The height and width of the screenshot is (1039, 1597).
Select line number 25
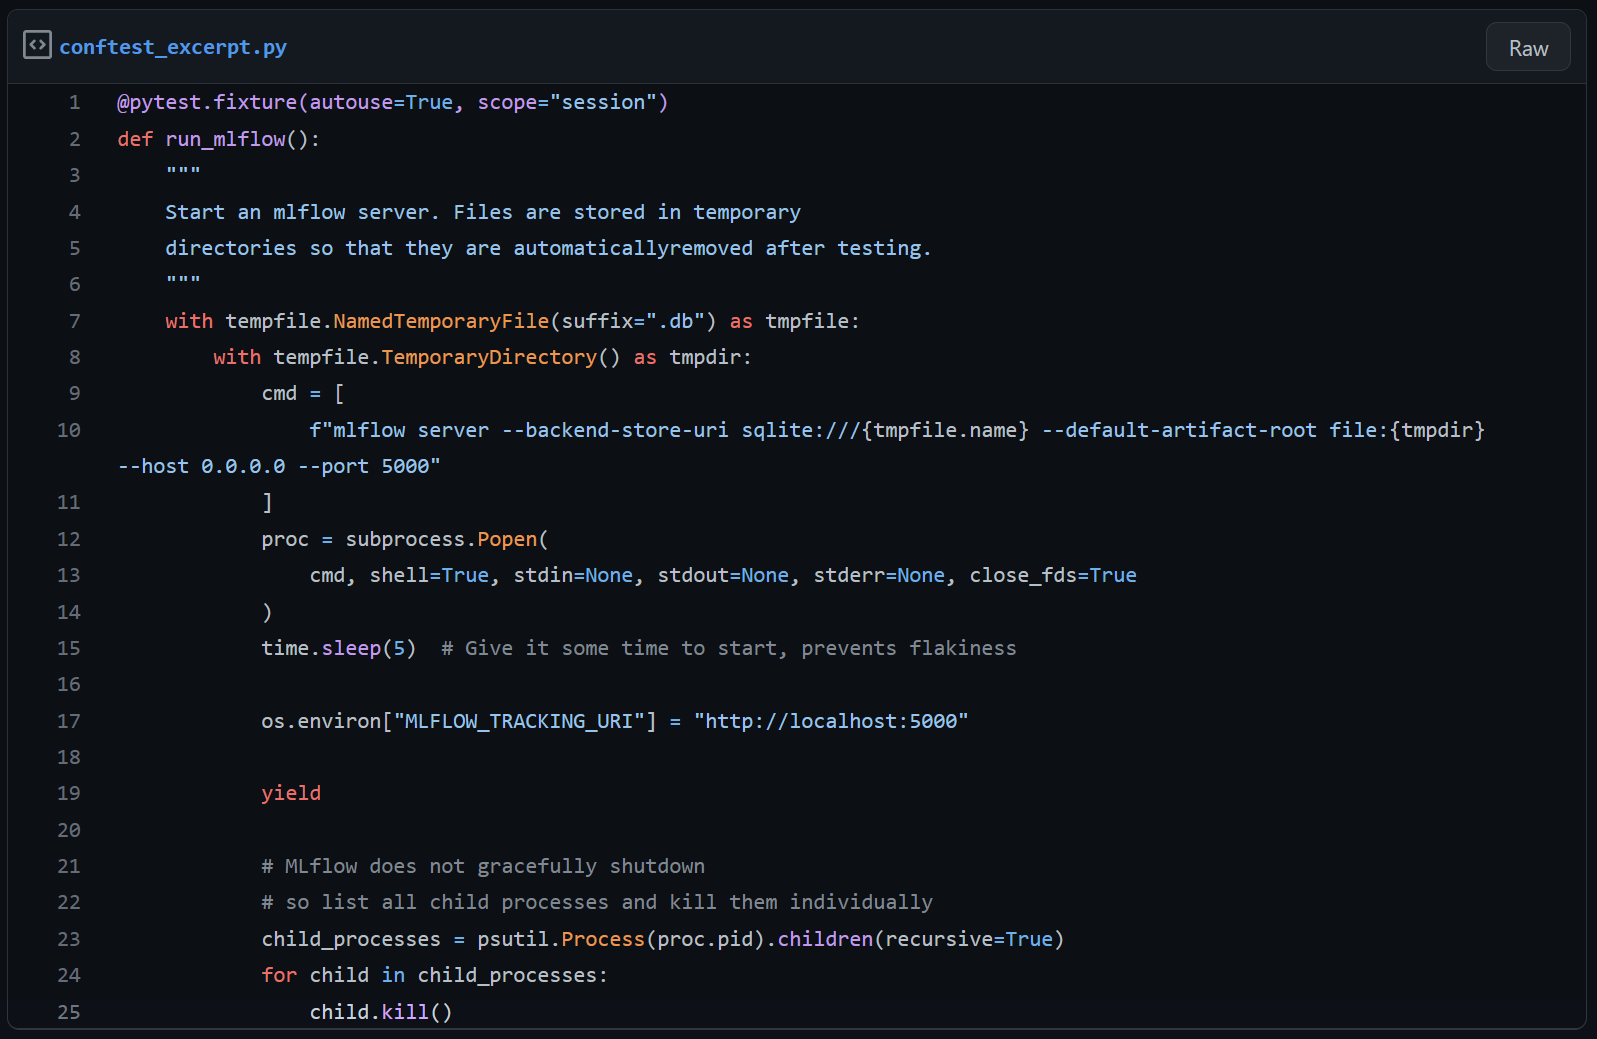click(69, 1012)
